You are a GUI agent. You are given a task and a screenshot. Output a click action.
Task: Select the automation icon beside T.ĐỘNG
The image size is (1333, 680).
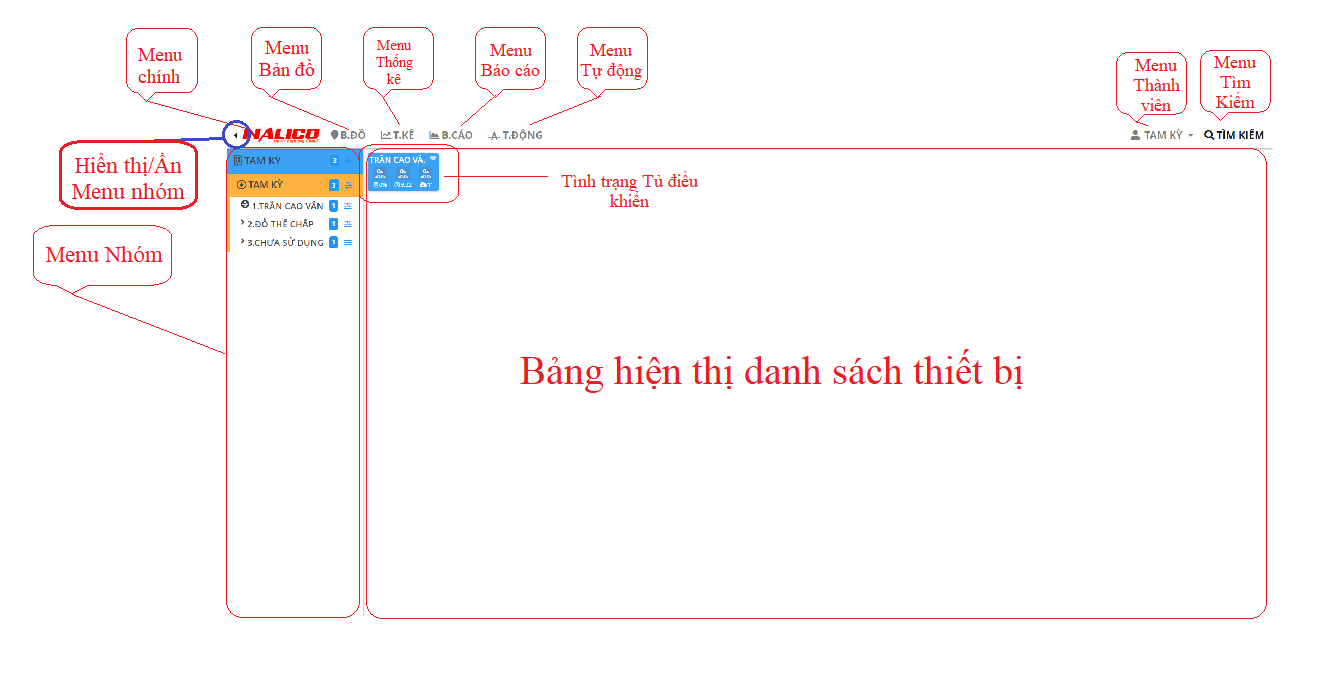[x=493, y=136]
